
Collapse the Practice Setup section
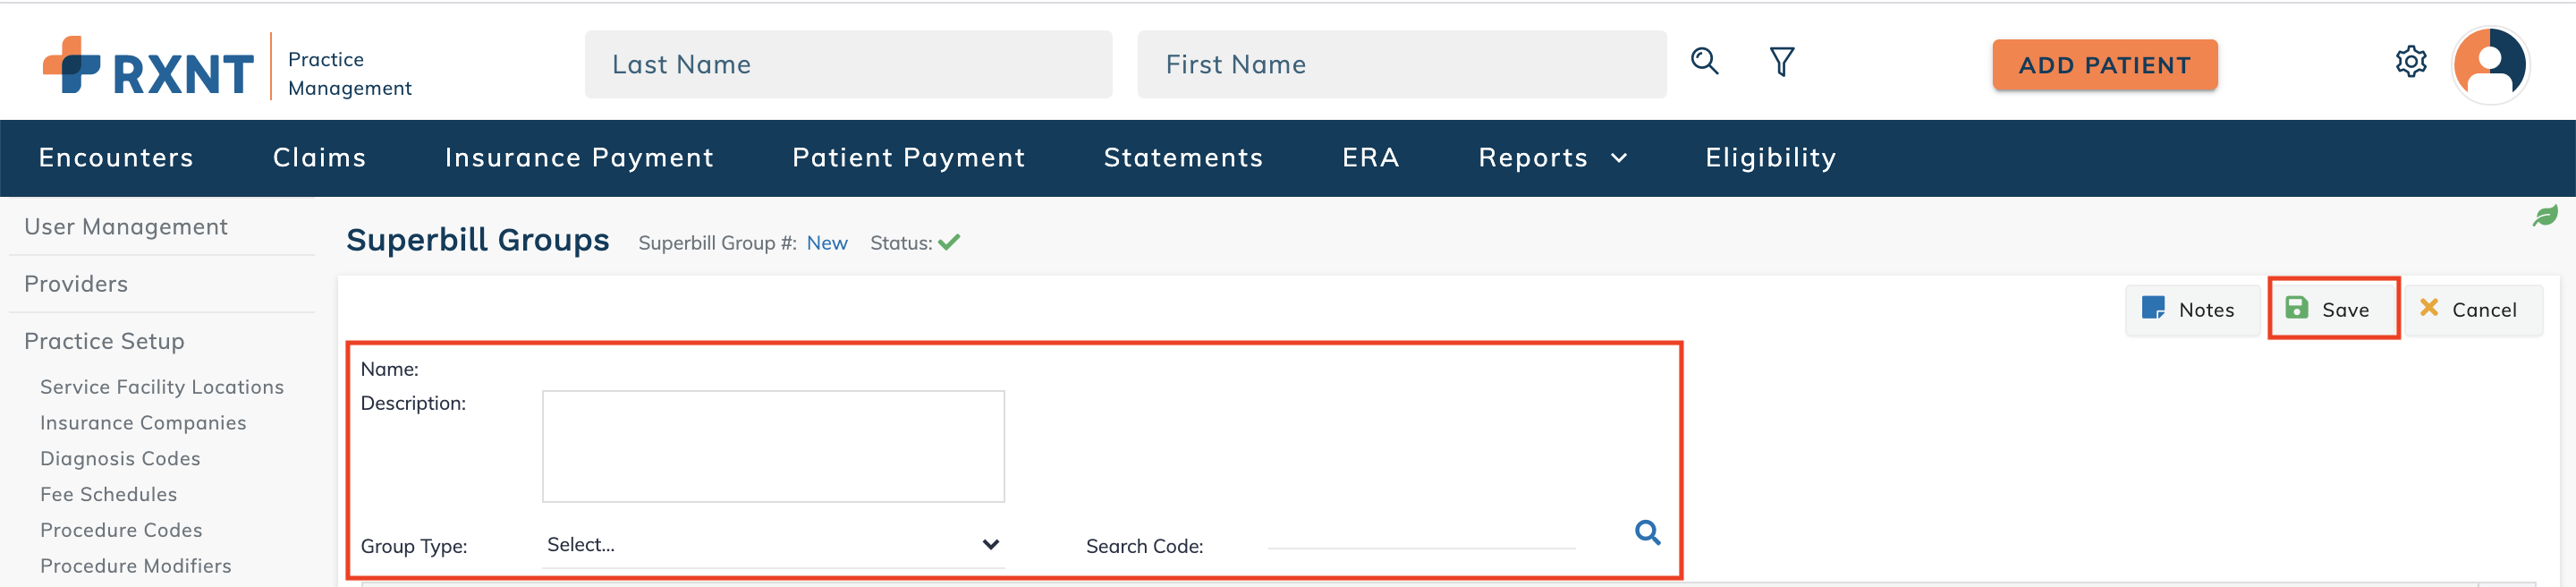pos(104,341)
